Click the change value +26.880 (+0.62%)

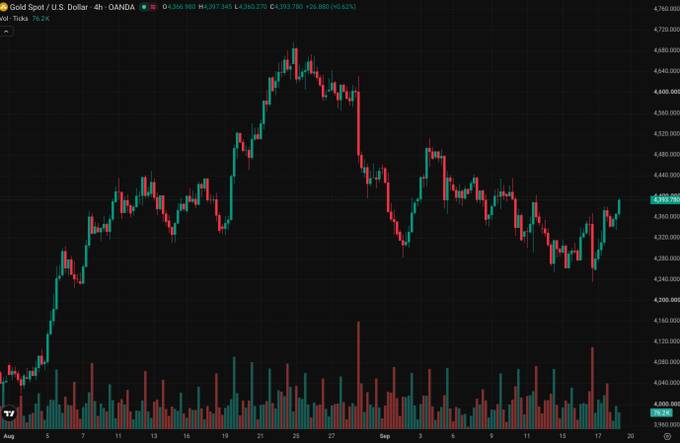[x=330, y=7]
